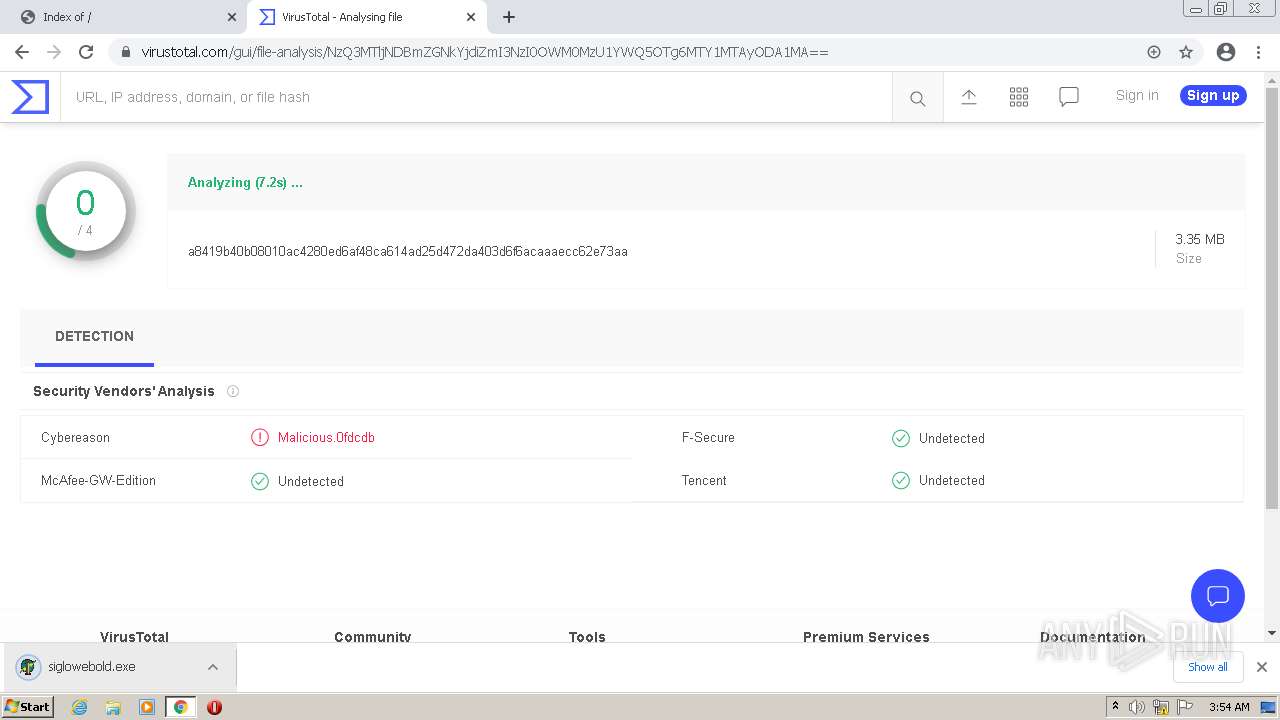Click the URL, IP, domain or hash search field
Viewport: 1280px width, 720px height.
pos(476,97)
